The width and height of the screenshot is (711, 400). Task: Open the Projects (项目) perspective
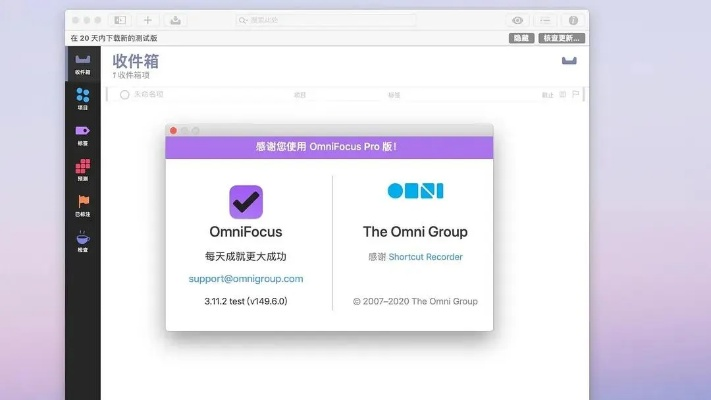[82, 98]
